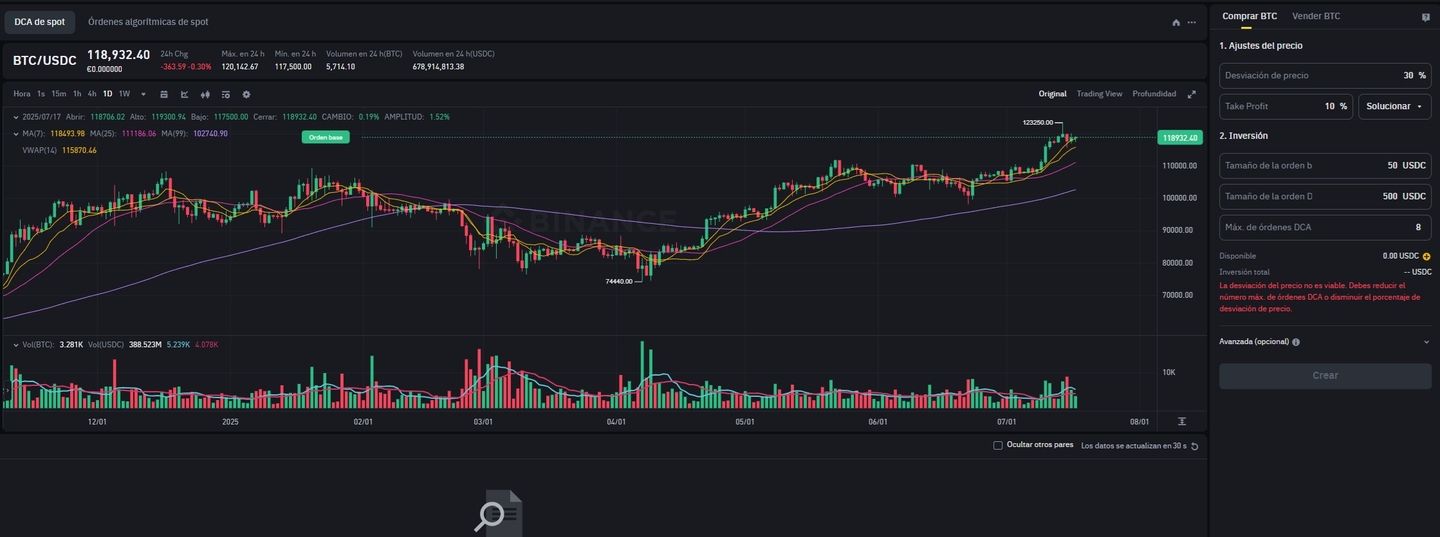This screenshot has height=537, width=1440.
Task: Select the 15m chart interval
Action: click(x=59, y=94)
